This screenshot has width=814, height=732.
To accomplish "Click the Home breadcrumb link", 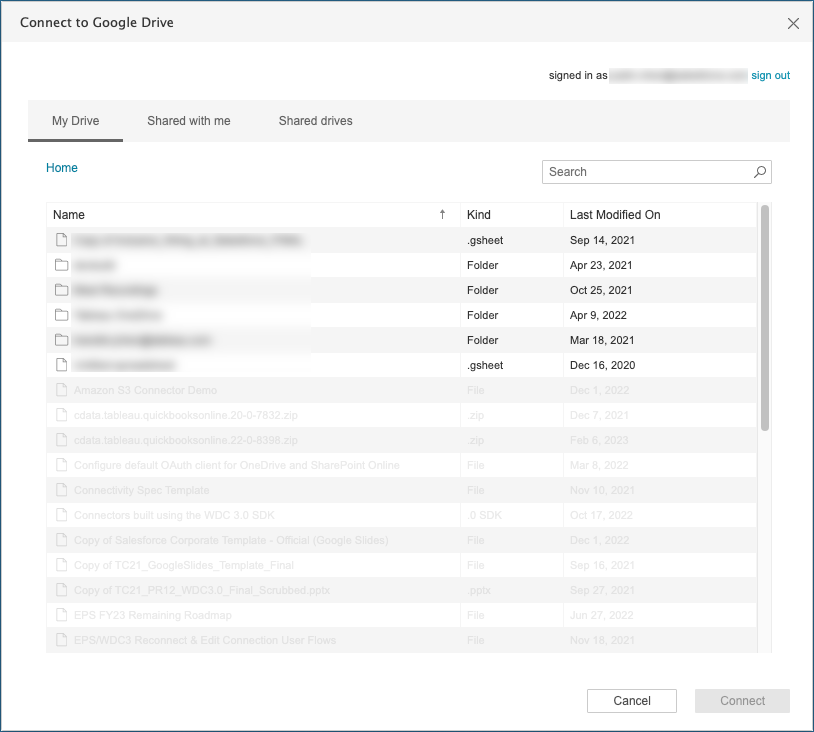I will tap(62, 168).
